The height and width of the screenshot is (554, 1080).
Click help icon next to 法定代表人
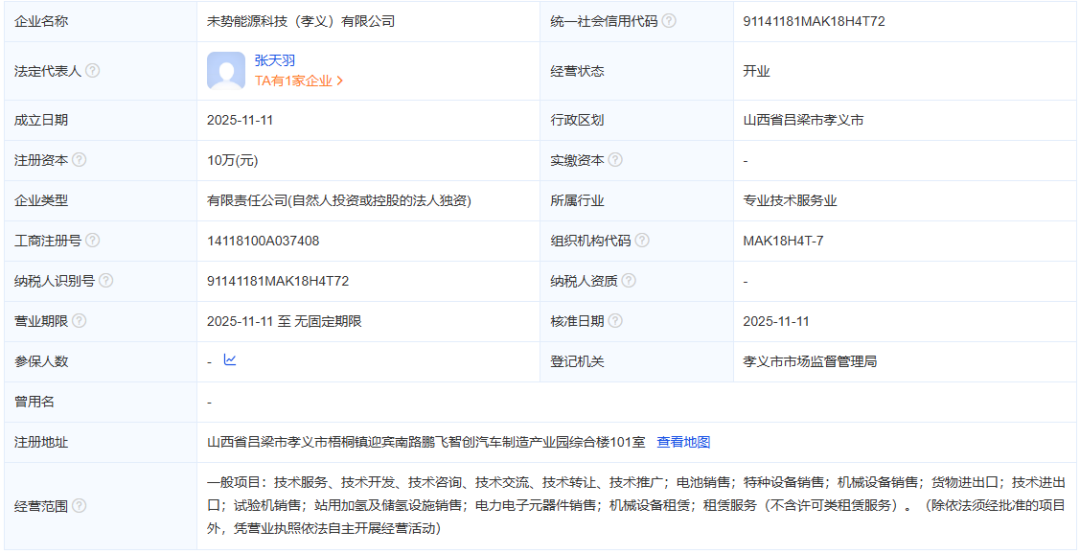[x=93, y=71]
